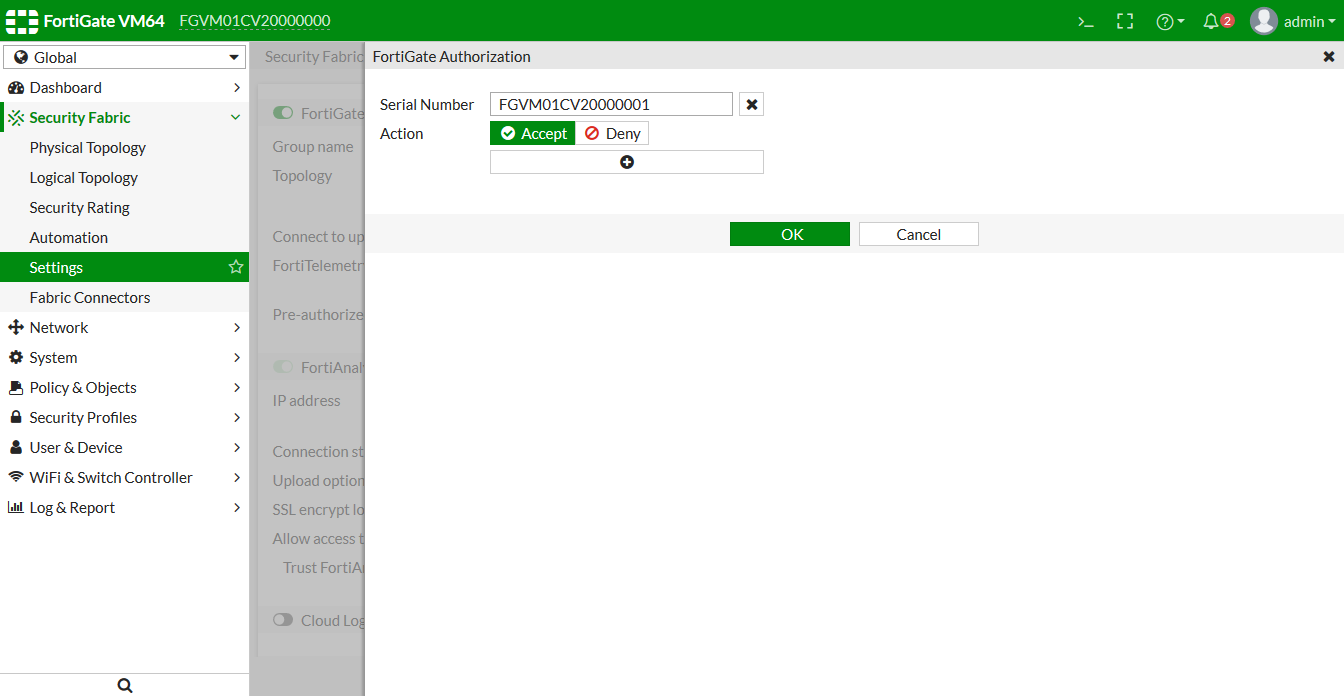Open the help menu icon
Viewport: 1344px width, 696px height.
(1165, 21)
